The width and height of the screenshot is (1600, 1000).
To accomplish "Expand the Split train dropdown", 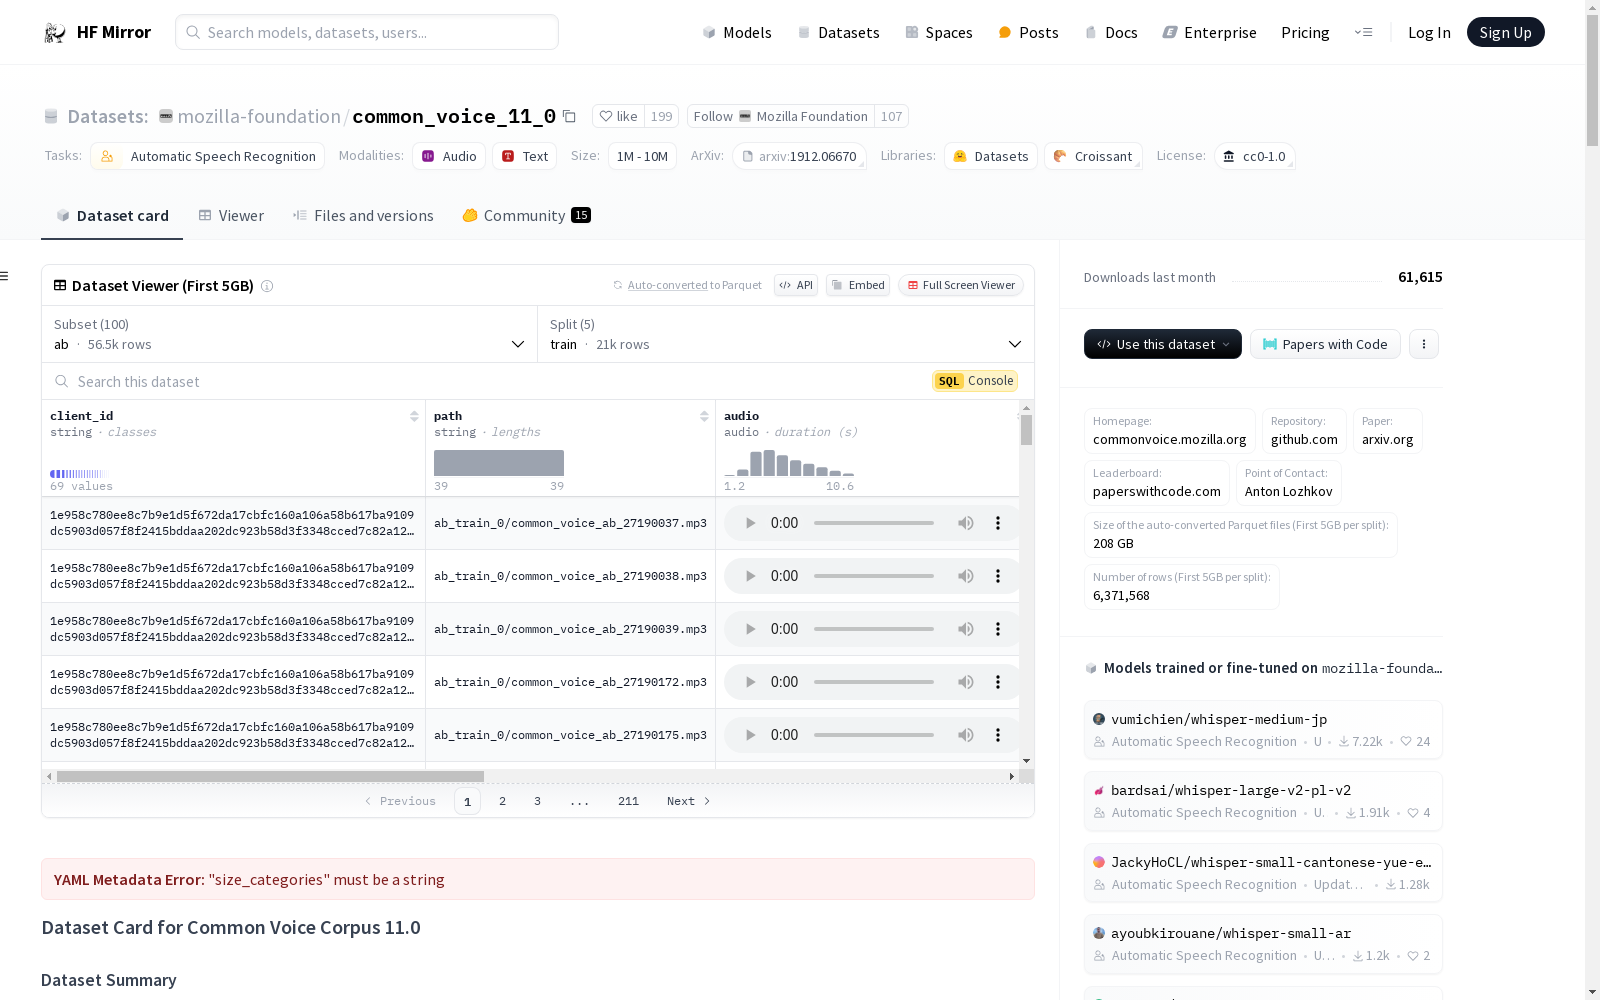I will [785, 334].
